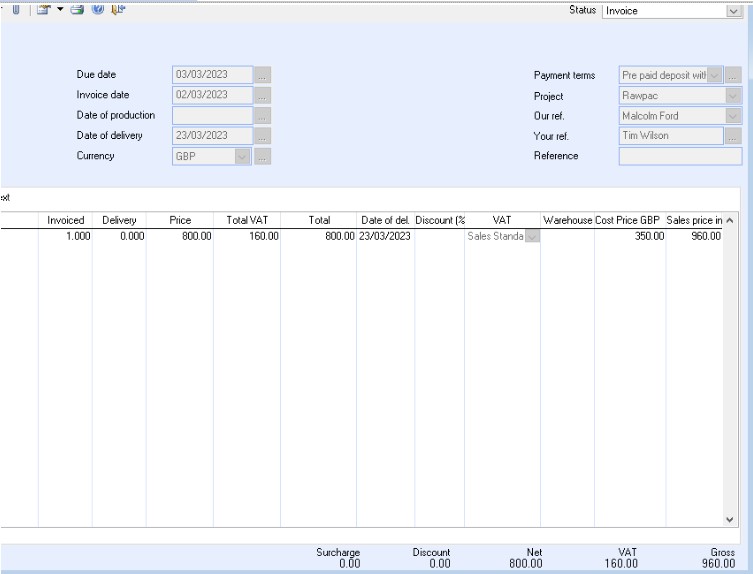Click the ellipsis button beside Due date
The image size is (753, 574).
262,75
